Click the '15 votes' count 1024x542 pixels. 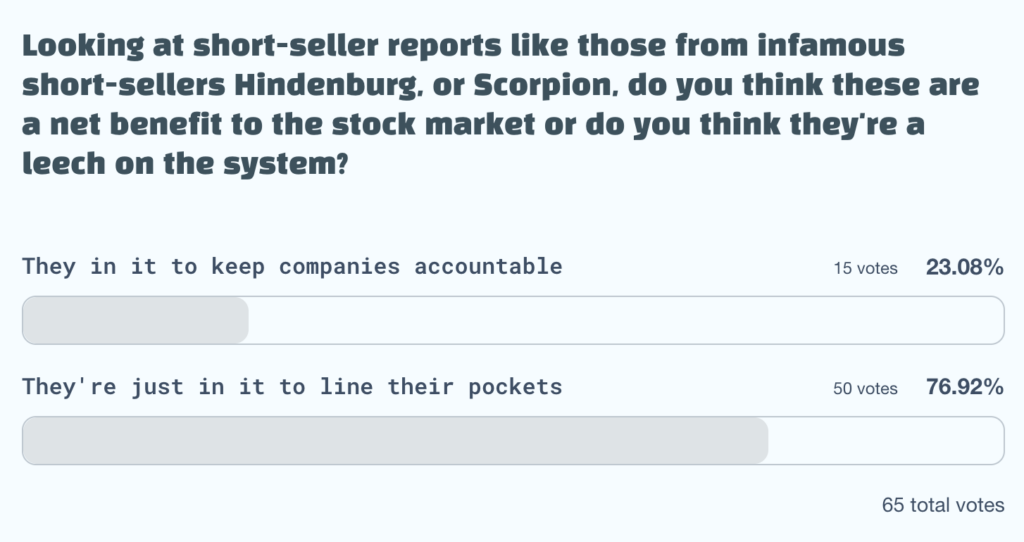pos(865,268)
